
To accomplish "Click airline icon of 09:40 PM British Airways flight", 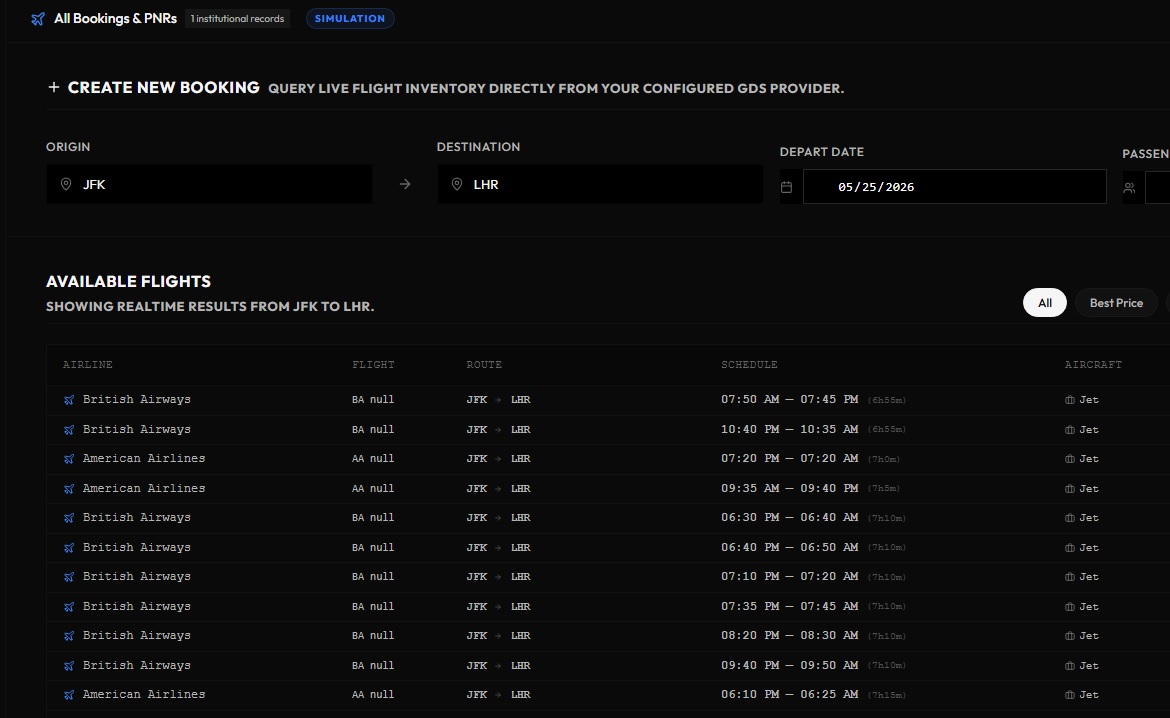I will pos(69,666).
